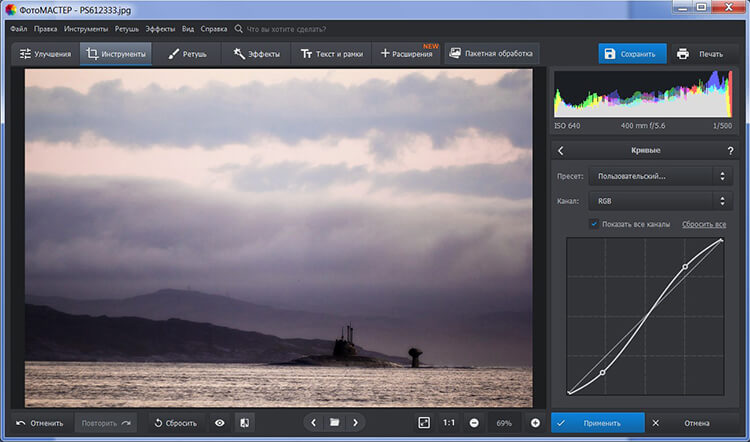The width and height of the screenshot is (750, 442).
Task: Click the zoom-in plus icon
Action: (535, 423)
